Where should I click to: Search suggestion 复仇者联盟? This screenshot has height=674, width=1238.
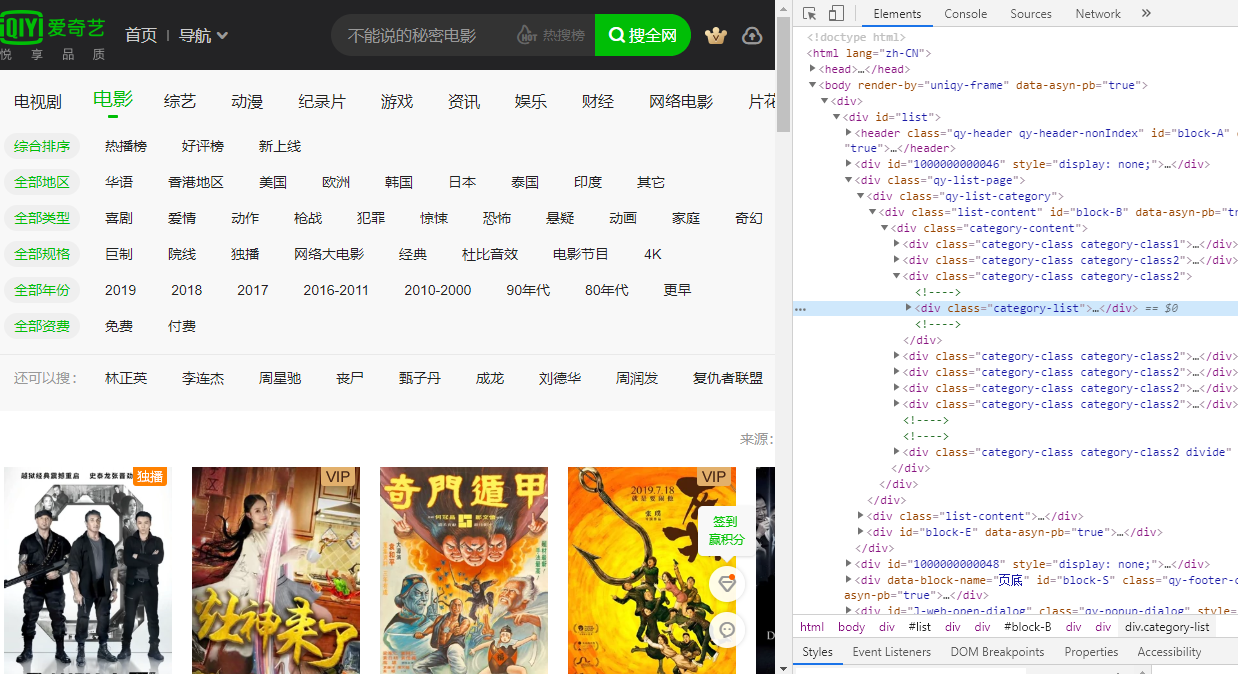point(728,378)
